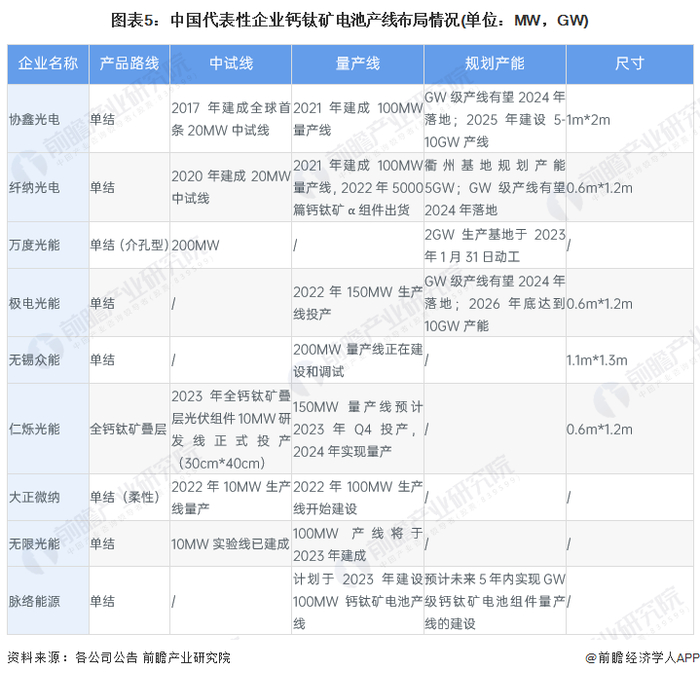Select the 无锡众能 company cell
Image resolution: width=700 pixels, height=678 pixels.
point(48,360)
